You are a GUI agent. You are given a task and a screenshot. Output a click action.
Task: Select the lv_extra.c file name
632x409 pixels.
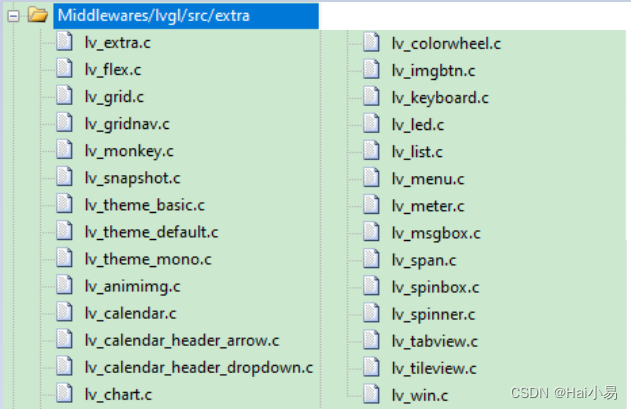click(x=117, y=43)
